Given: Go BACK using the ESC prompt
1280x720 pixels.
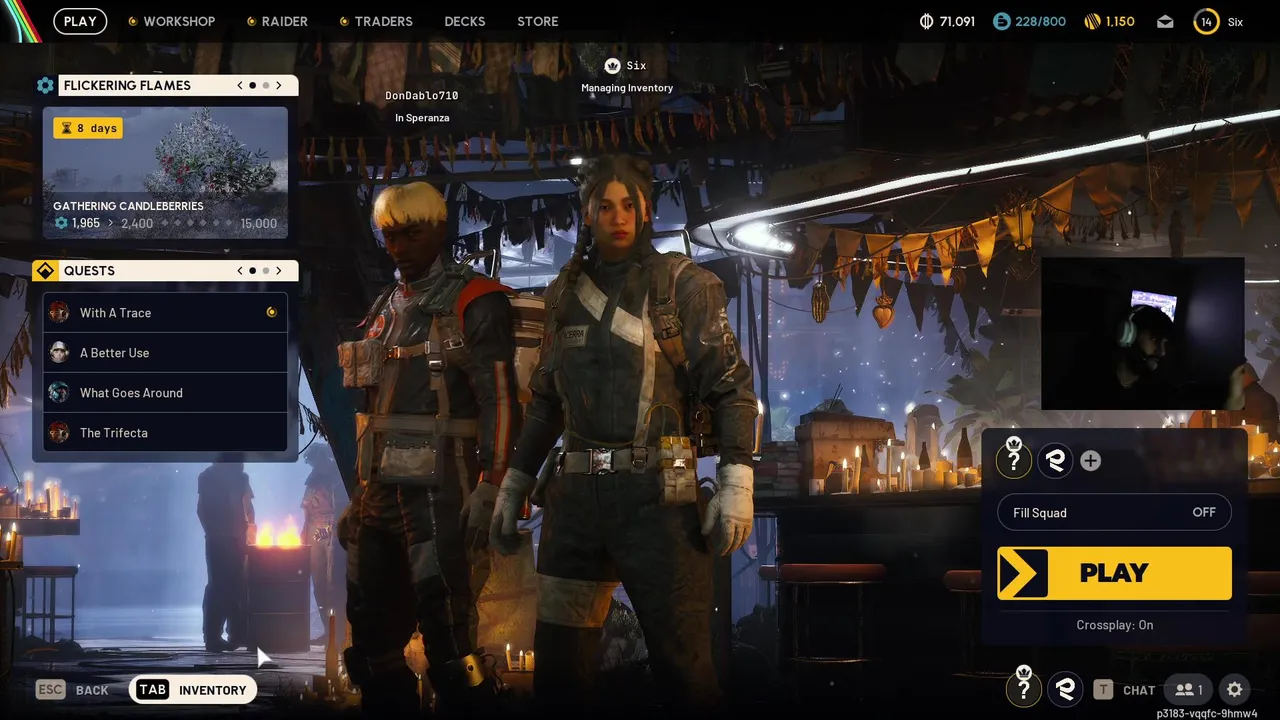Looking at the screenshot, I should (72, 690).
